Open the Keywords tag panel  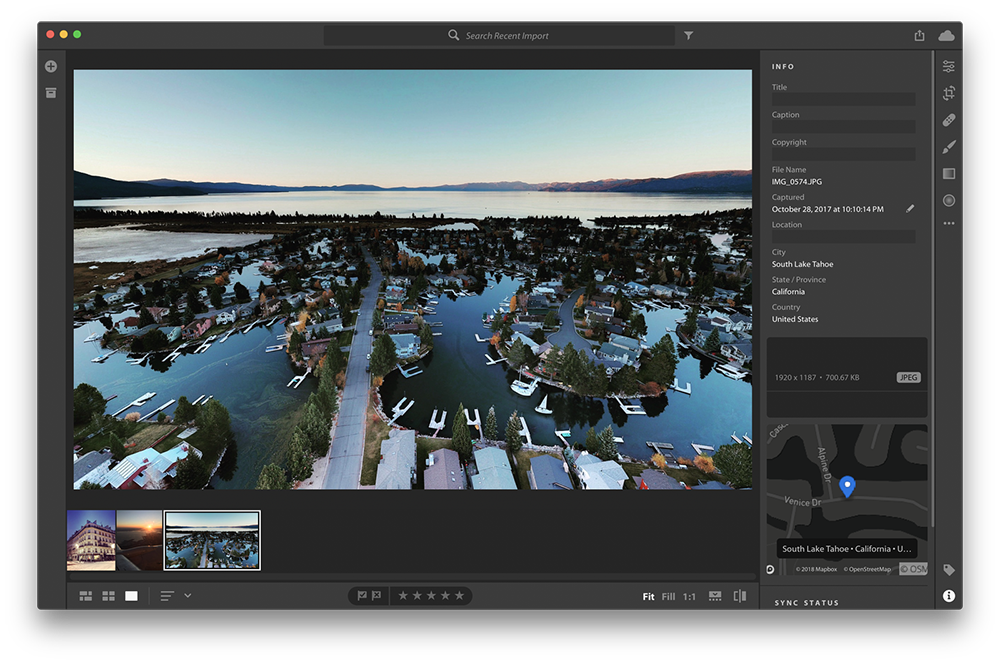click(949, 569)
